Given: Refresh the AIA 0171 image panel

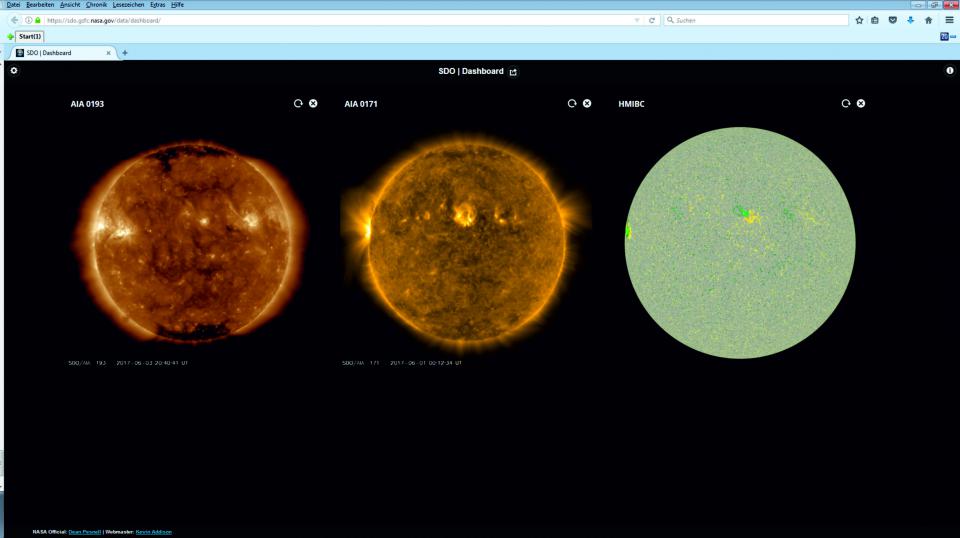Looking at the screenshot, I should coord(572,104).
